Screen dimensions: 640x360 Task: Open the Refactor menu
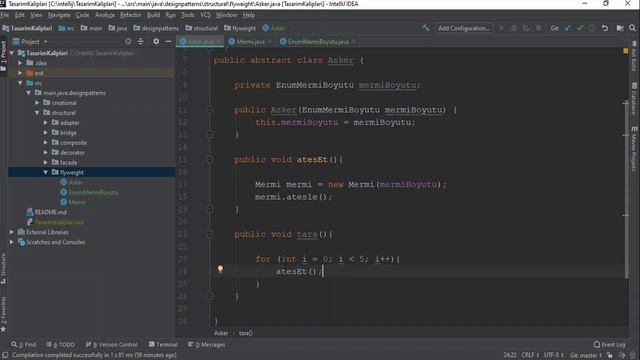point(130,15)
